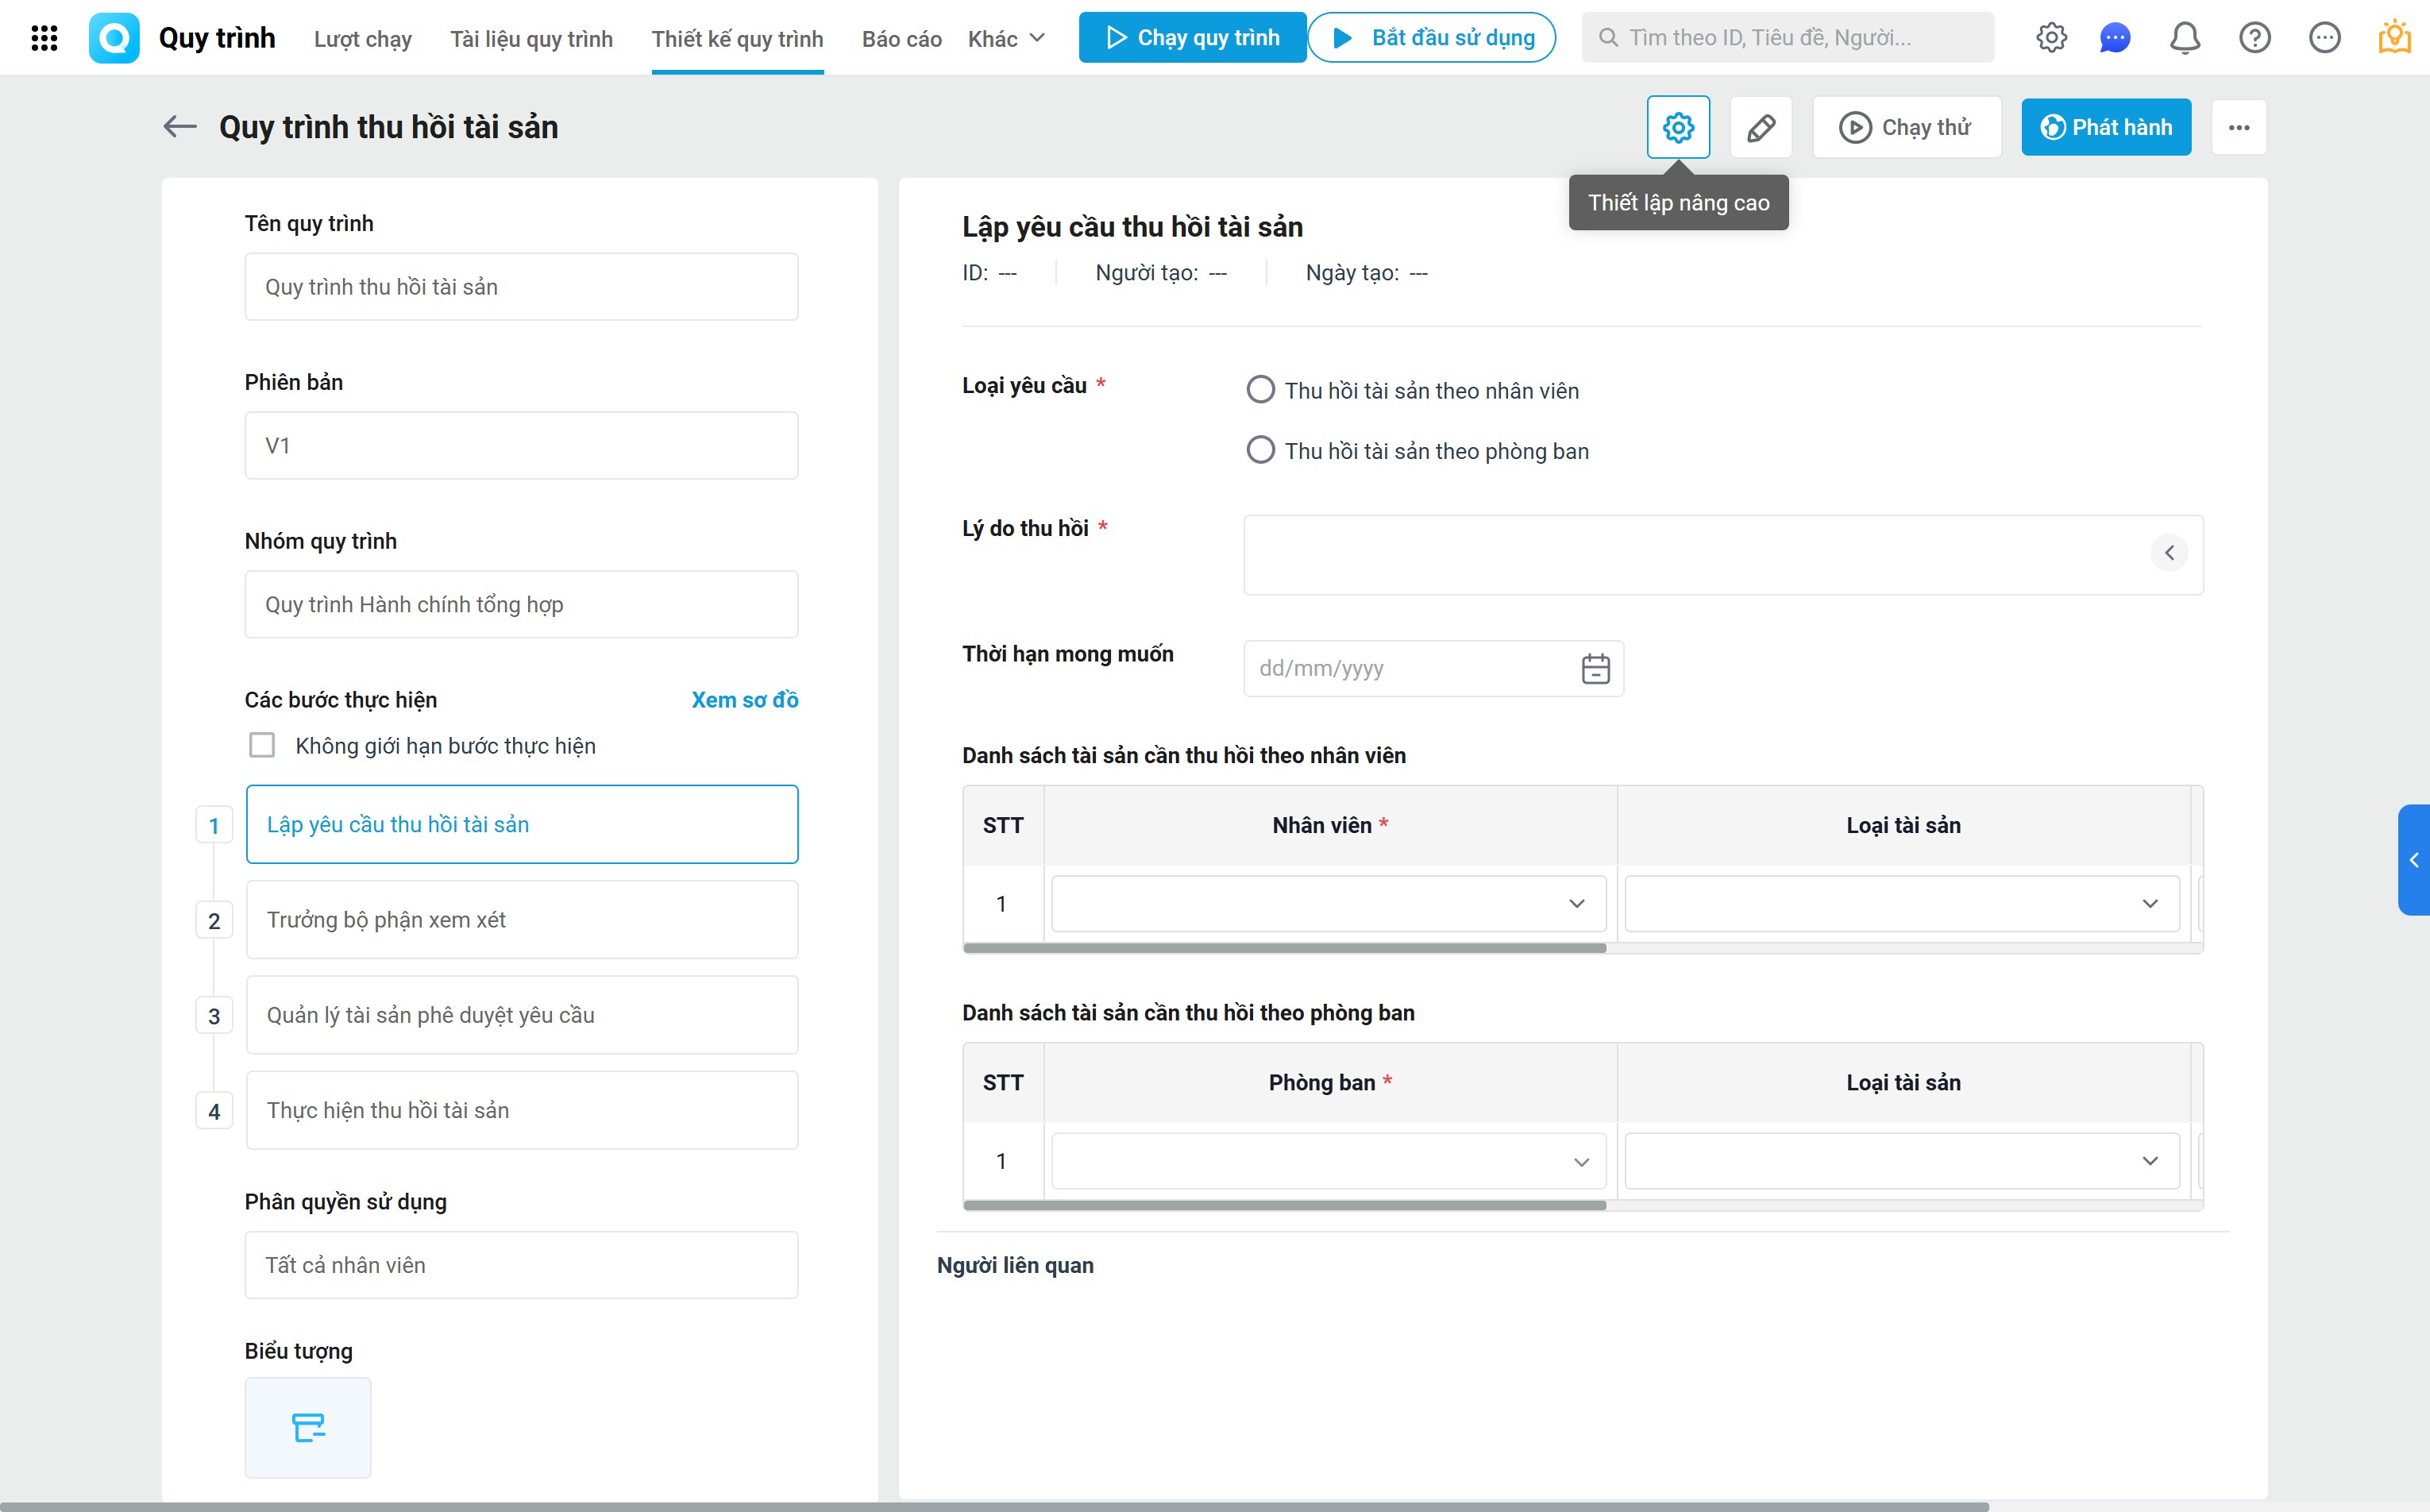The height and width of the screenshot is (1512, 2430).
Task: Open the Phòng ban dropdown in row 1
Action: [x=1329, y=1161]
